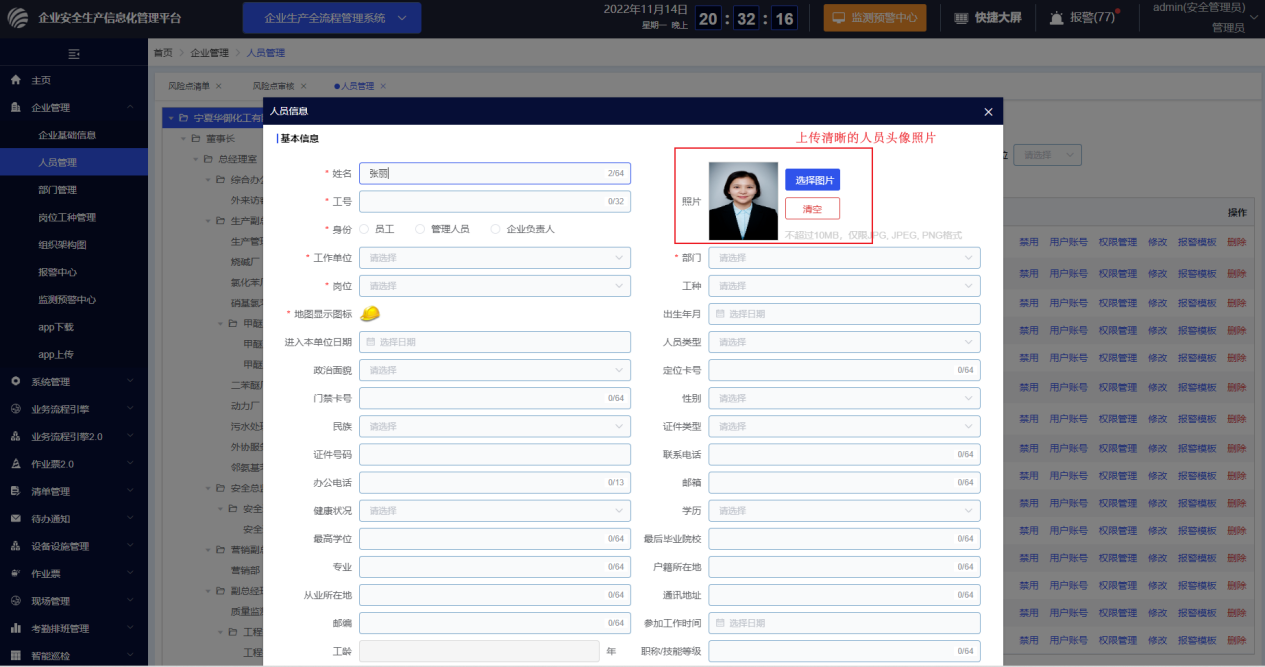Close the 风险点清单 tab with its x

pos(219,86)
